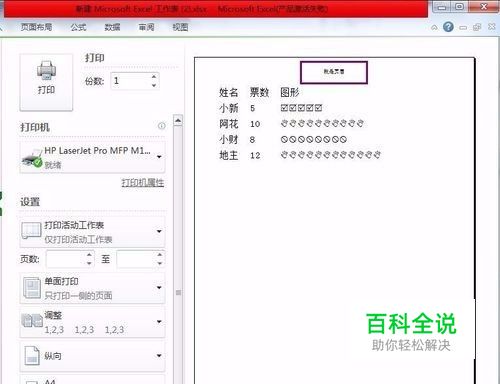
Task: Open the Data (数据) ribbon tab
Action: pyautogui.click(x=112, y=27)
